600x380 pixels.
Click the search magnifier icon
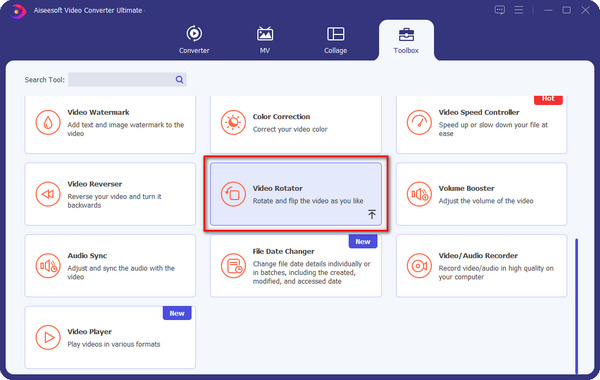click(x=179, y=80)
